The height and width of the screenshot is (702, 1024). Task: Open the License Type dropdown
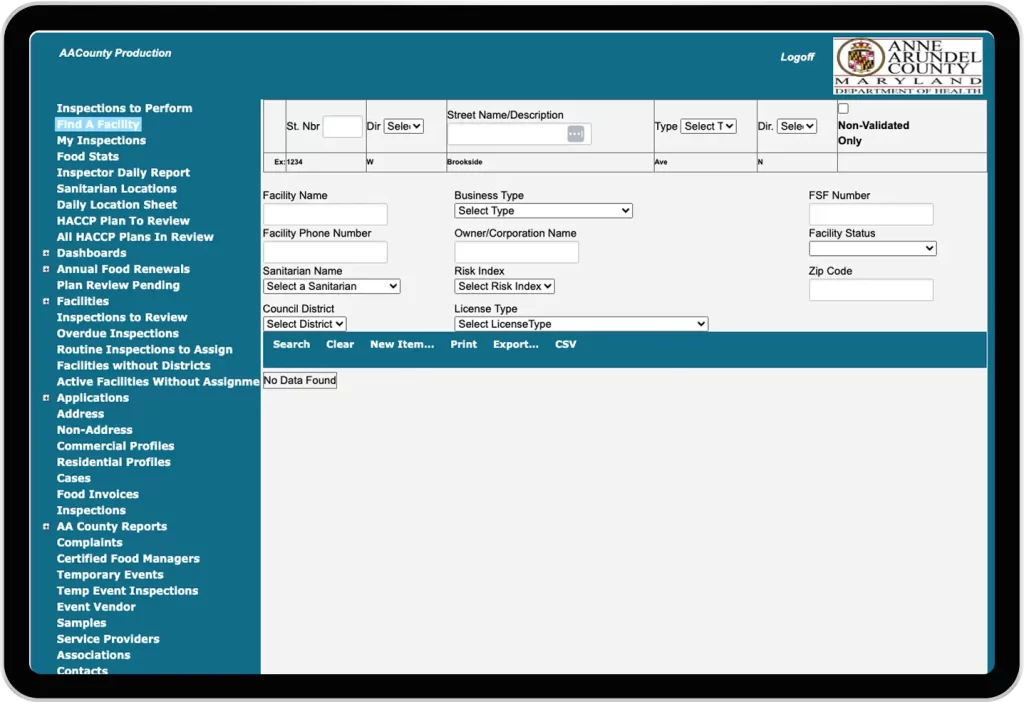coord(581,324)
